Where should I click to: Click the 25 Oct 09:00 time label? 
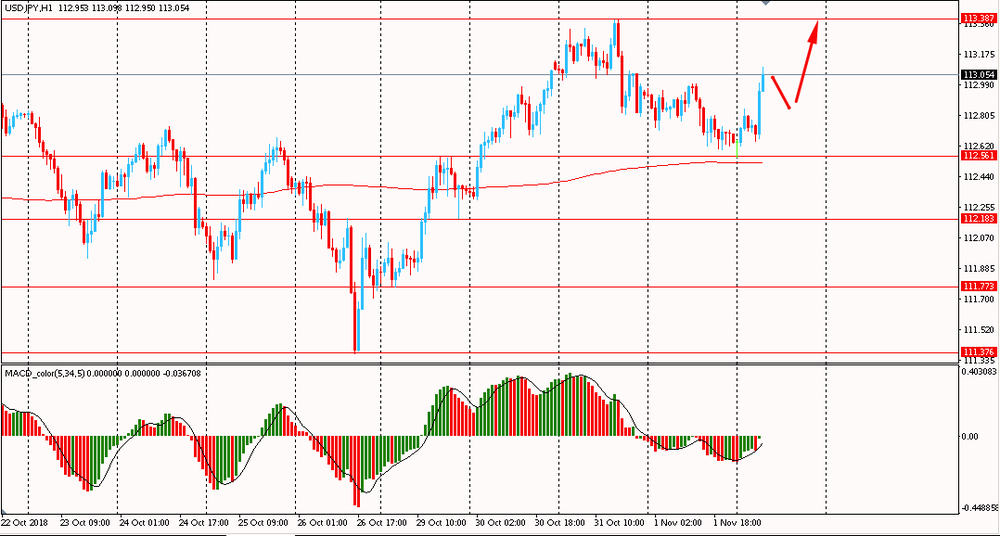[263, 522]
